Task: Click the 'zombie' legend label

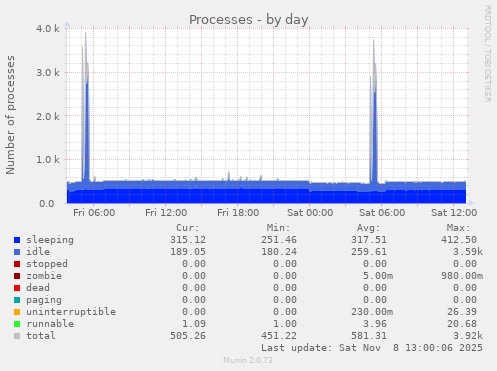Action: 44,276
